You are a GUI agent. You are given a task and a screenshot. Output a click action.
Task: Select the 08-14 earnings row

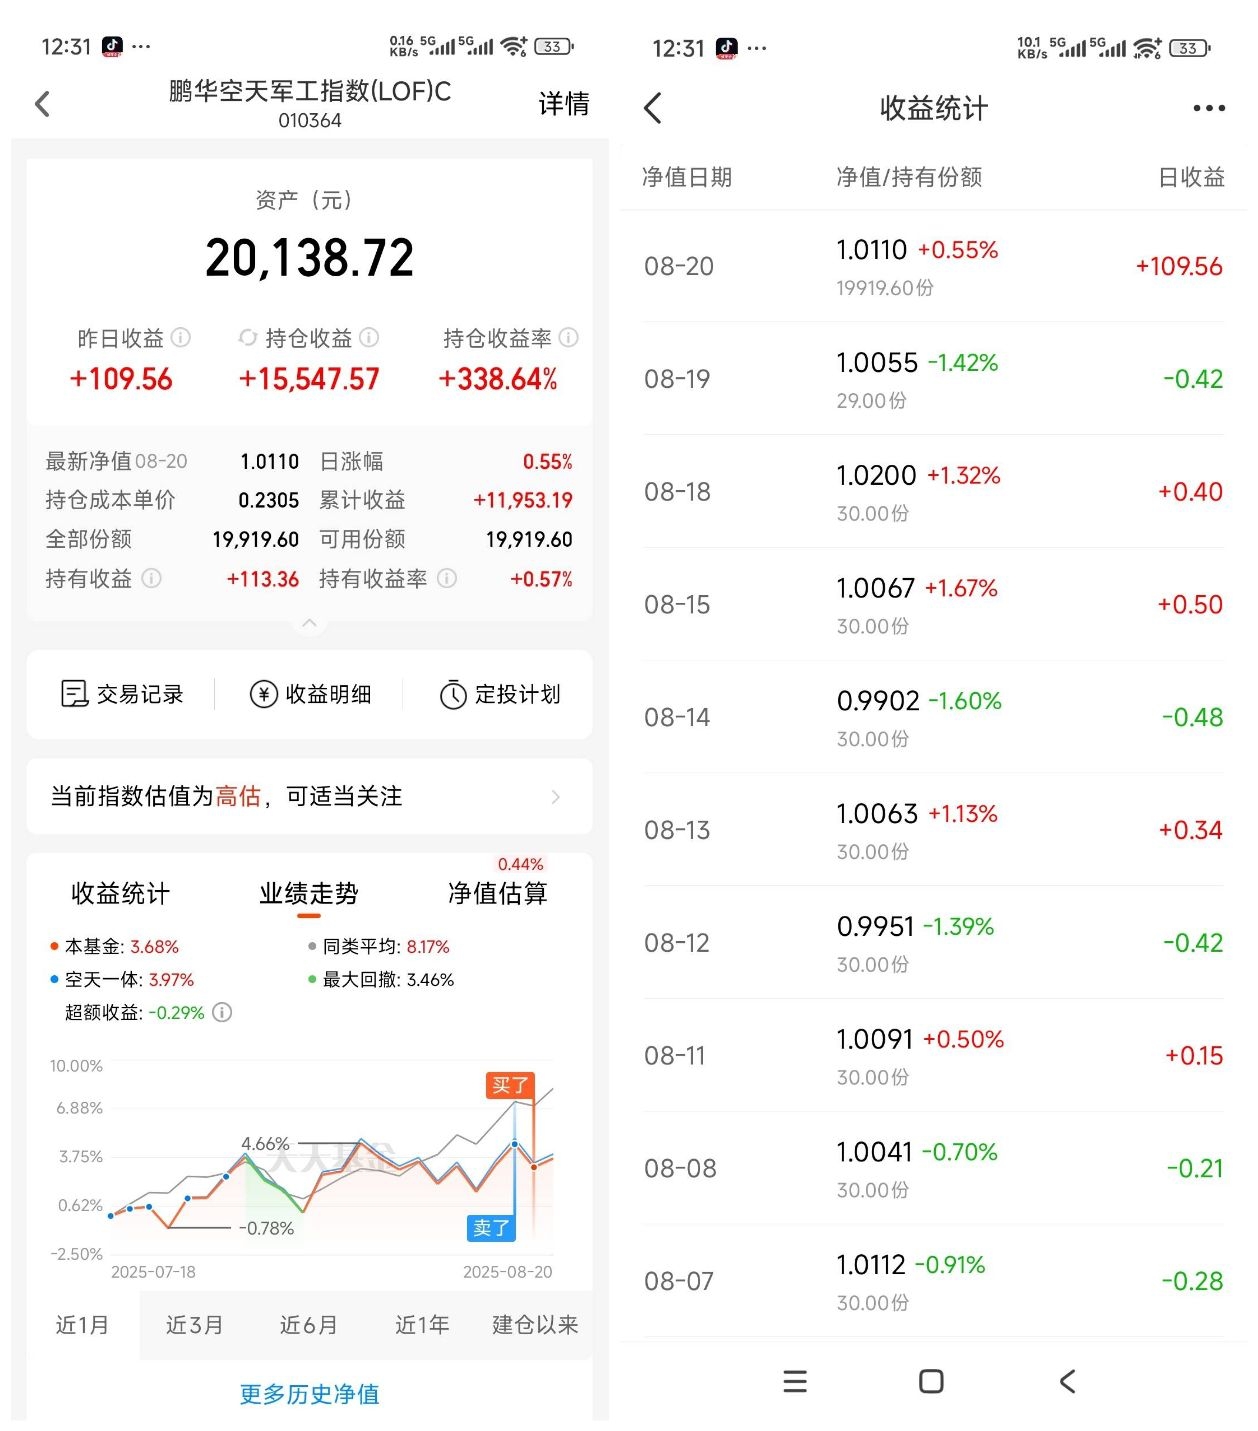(933, 717)
